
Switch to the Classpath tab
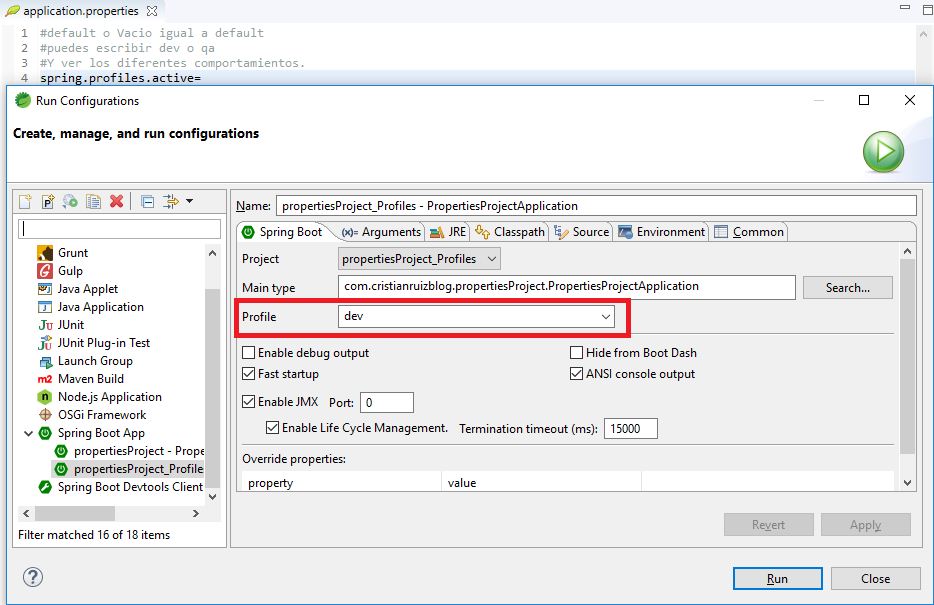[510, 232]
